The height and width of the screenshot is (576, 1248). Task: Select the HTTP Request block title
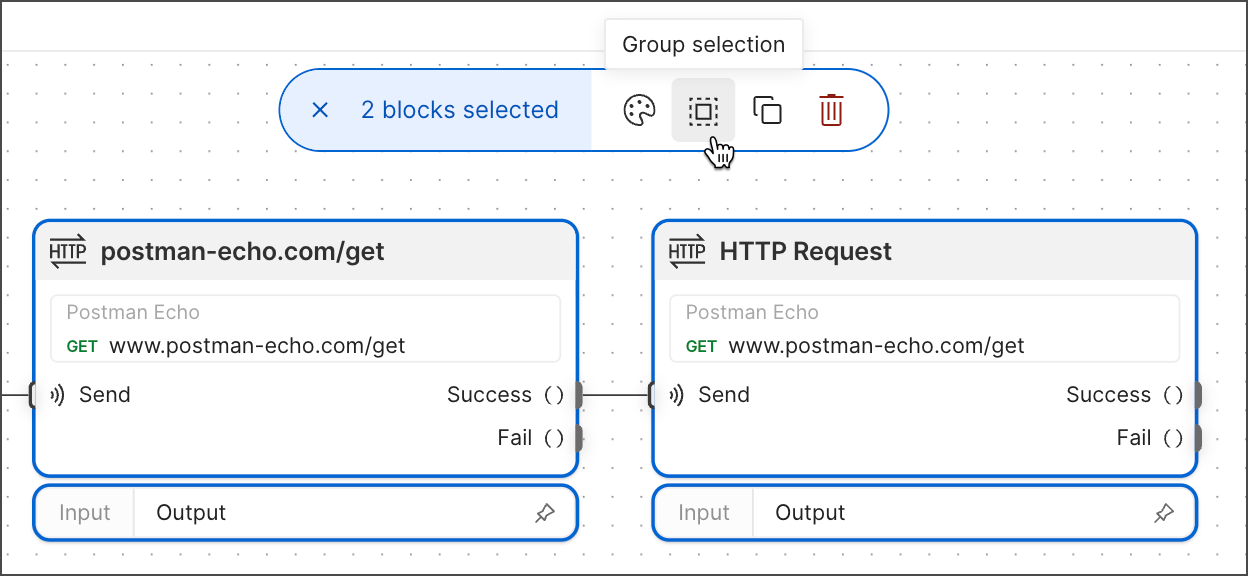coord(806,251)
